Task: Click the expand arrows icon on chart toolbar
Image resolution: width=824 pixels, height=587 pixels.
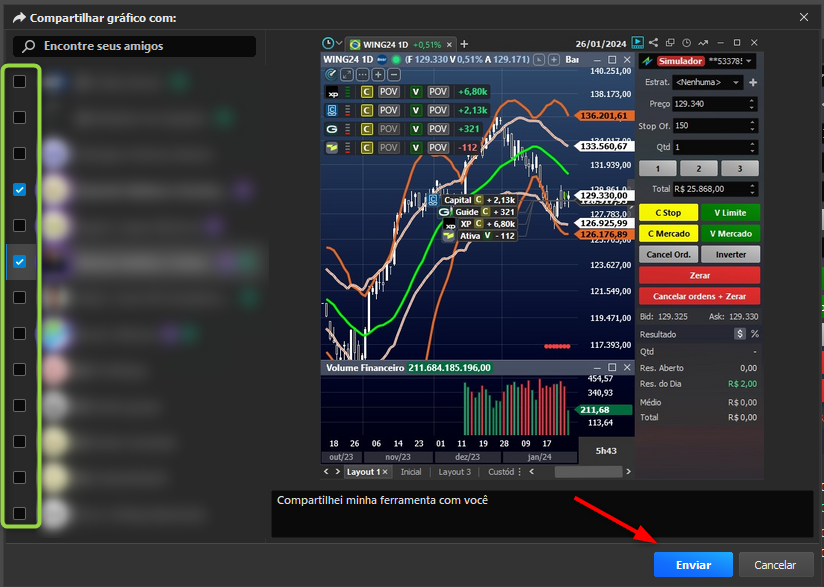Action: 347,75
